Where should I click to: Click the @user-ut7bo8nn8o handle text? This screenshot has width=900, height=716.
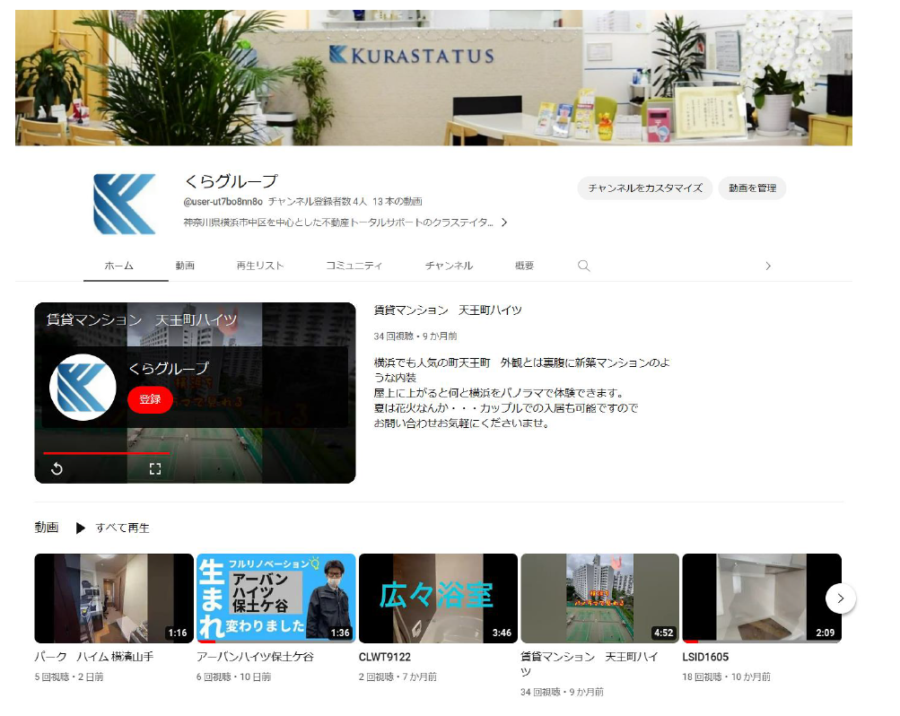tap(223, 202)
